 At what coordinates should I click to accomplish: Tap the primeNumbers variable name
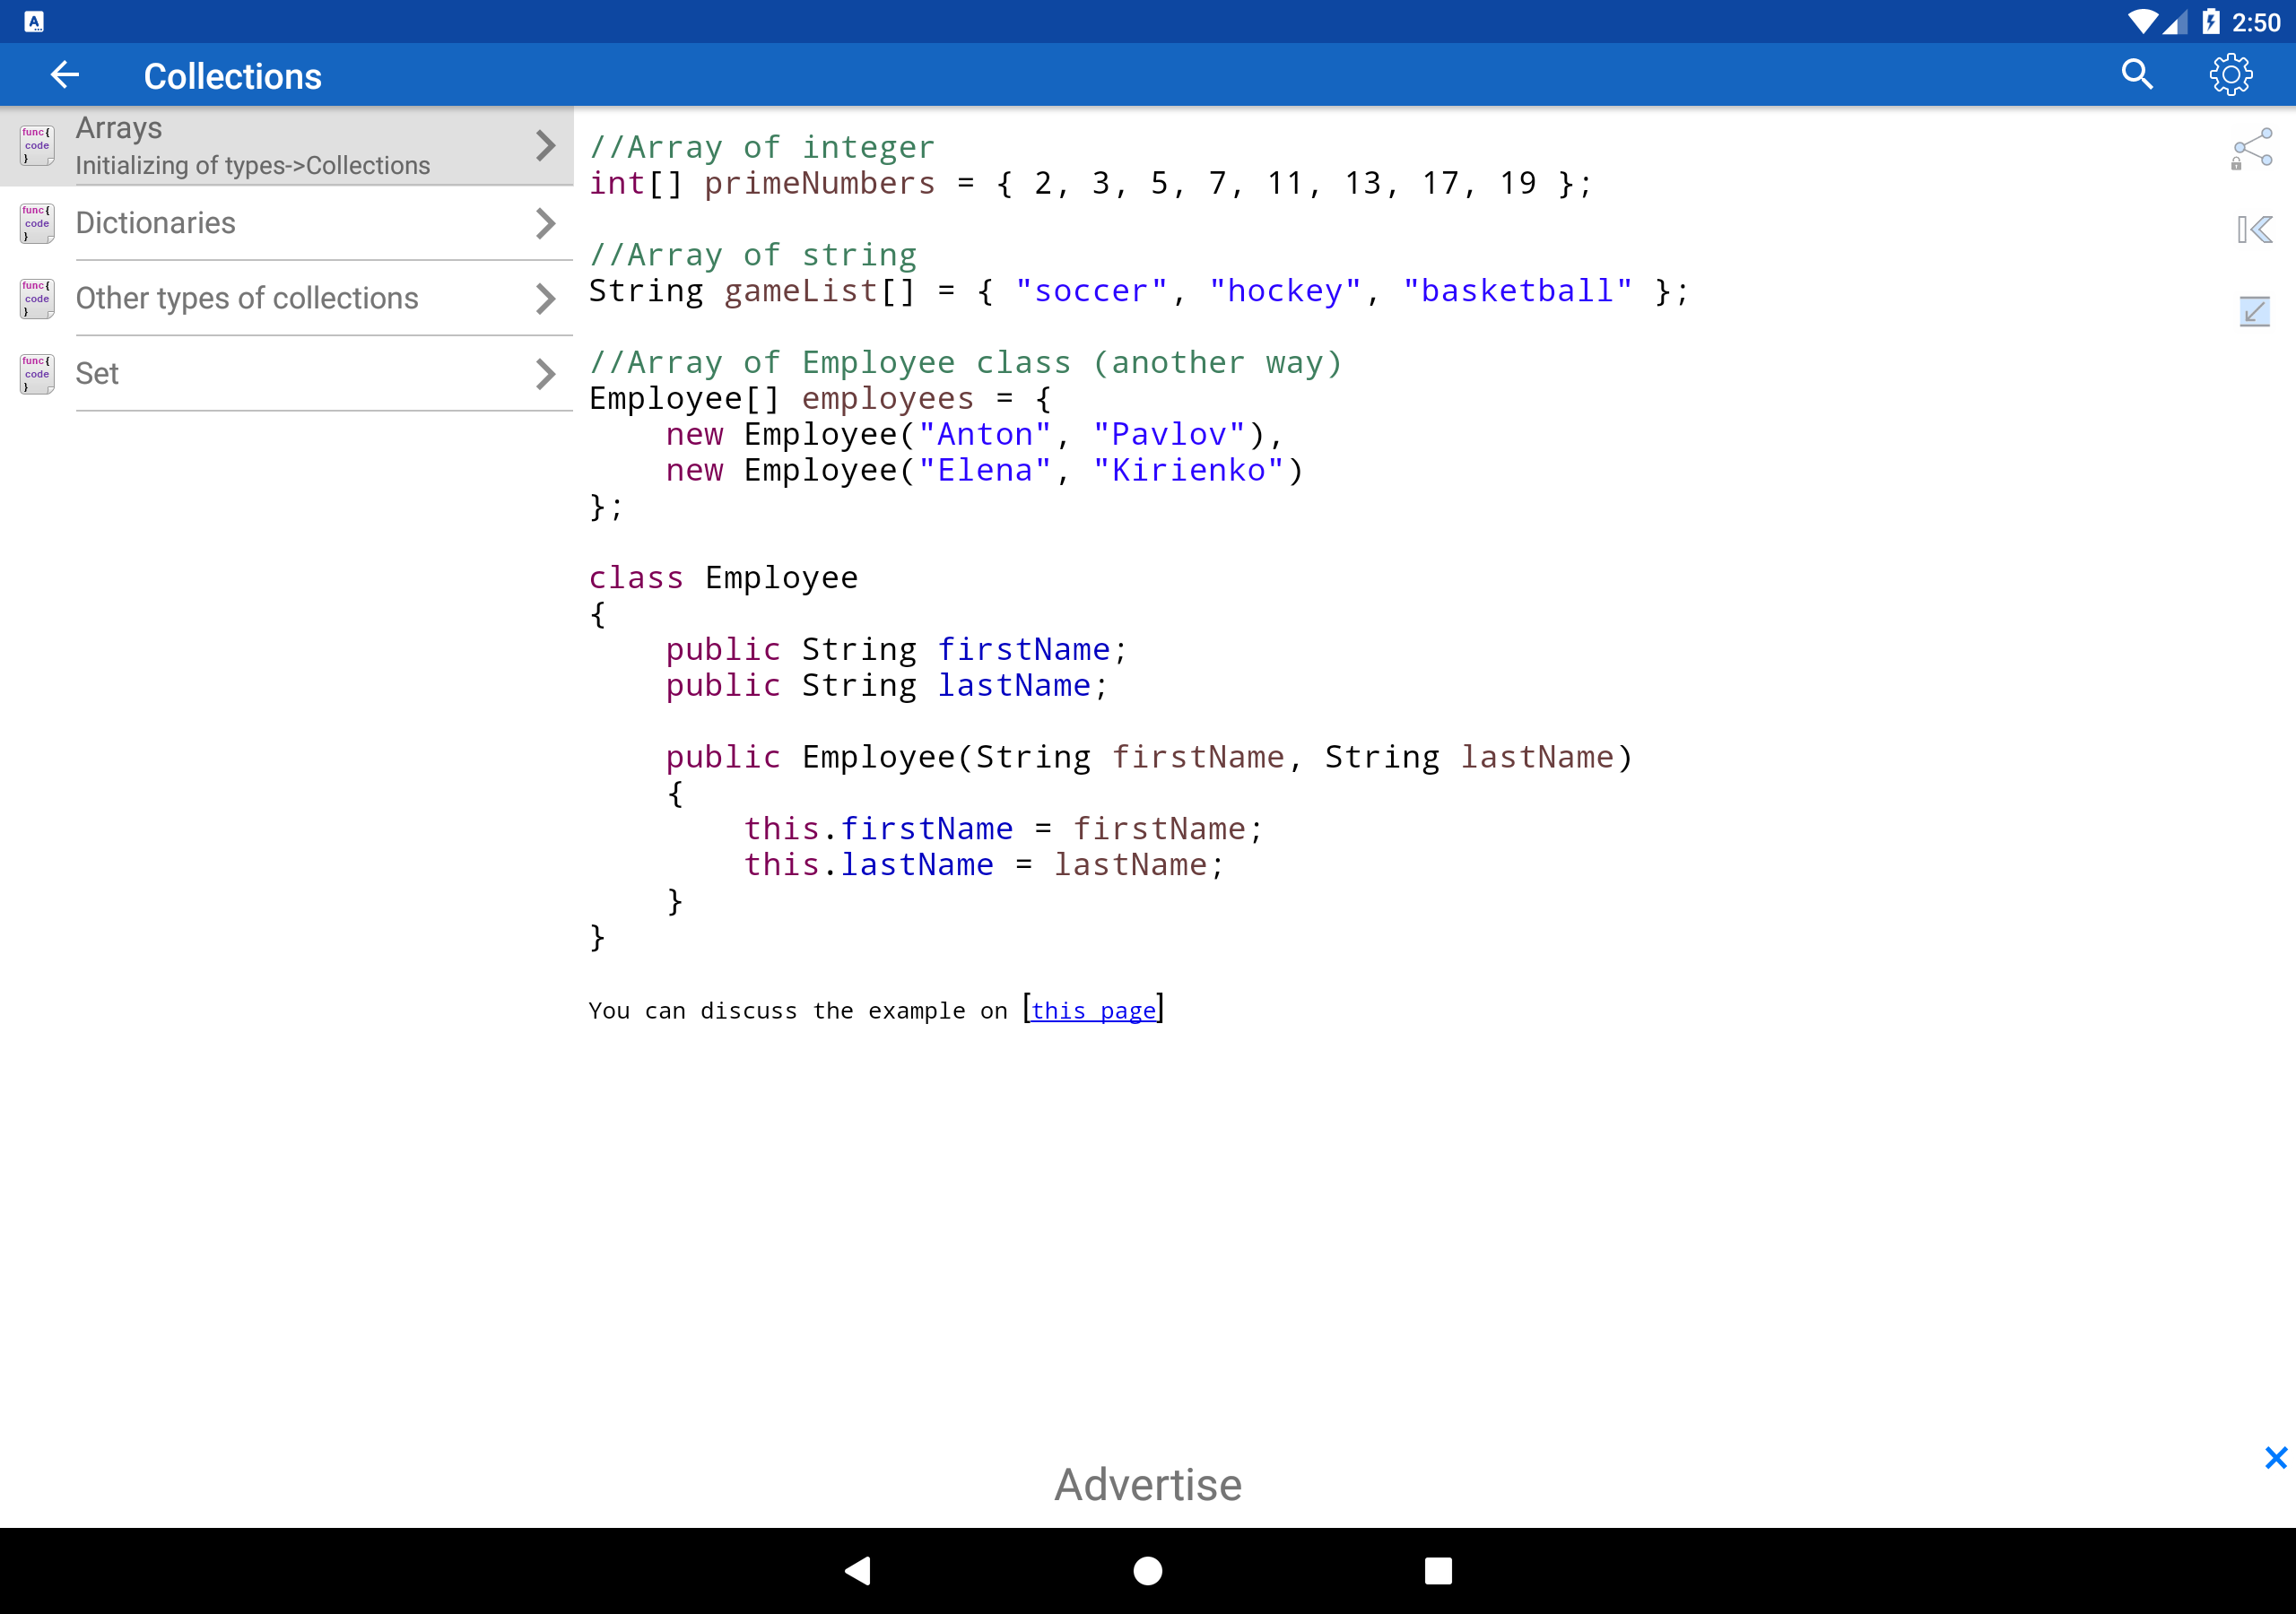pyautogui.click(x=820, y=184)
